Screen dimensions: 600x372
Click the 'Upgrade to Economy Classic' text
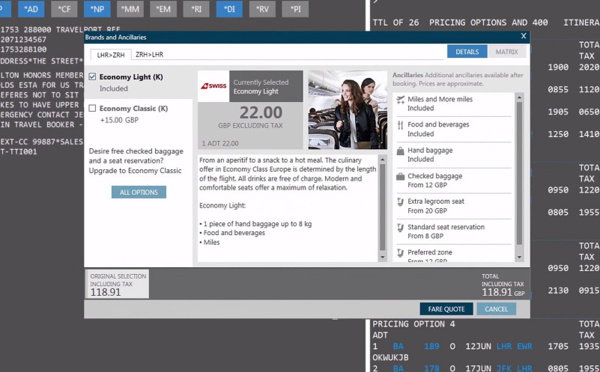click(x=135, y=171)
